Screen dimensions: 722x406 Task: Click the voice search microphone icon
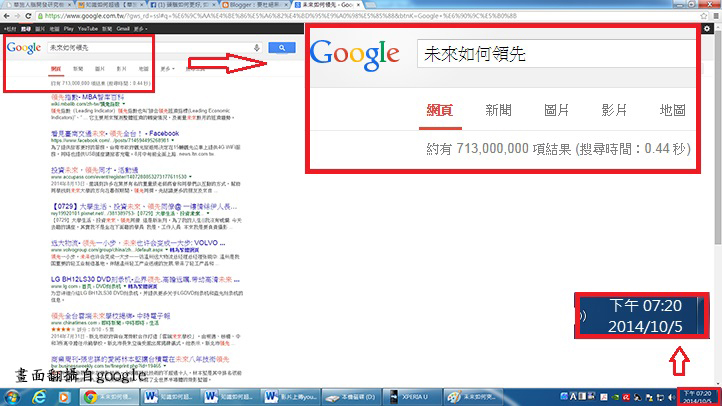point(256,47)
